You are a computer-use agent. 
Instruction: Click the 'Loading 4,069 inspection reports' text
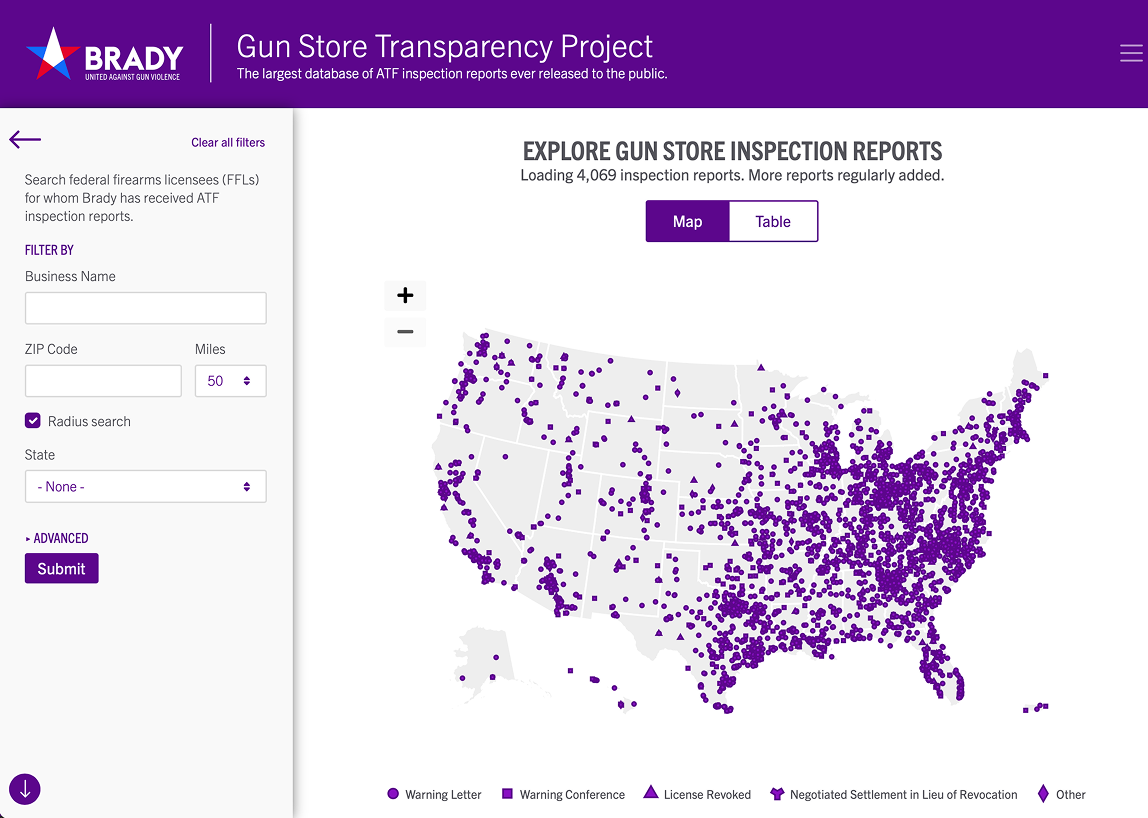[x=732, y=176]
